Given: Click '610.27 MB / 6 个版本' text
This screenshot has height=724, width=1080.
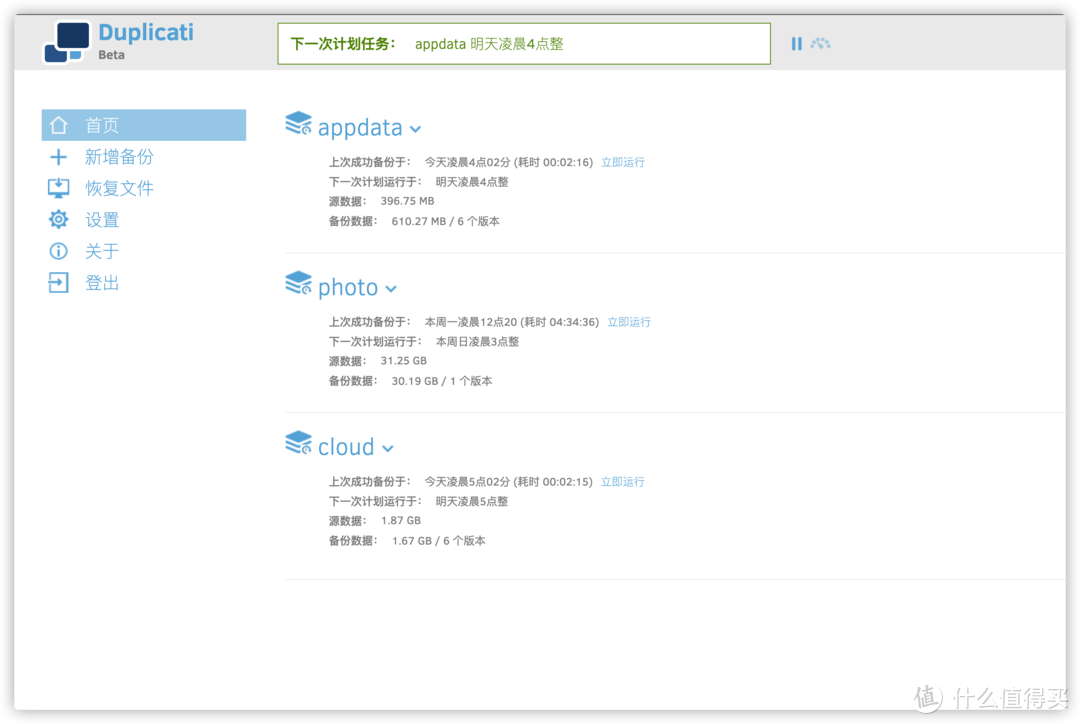Looking at the screenshot, I should click(446, 222).
